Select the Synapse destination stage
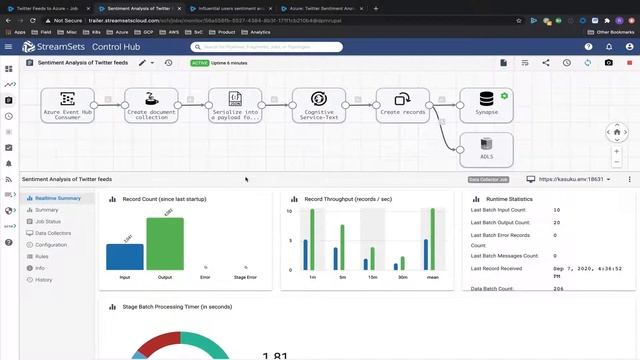Viewport: 640px width, 360px height. click(487, 105)
